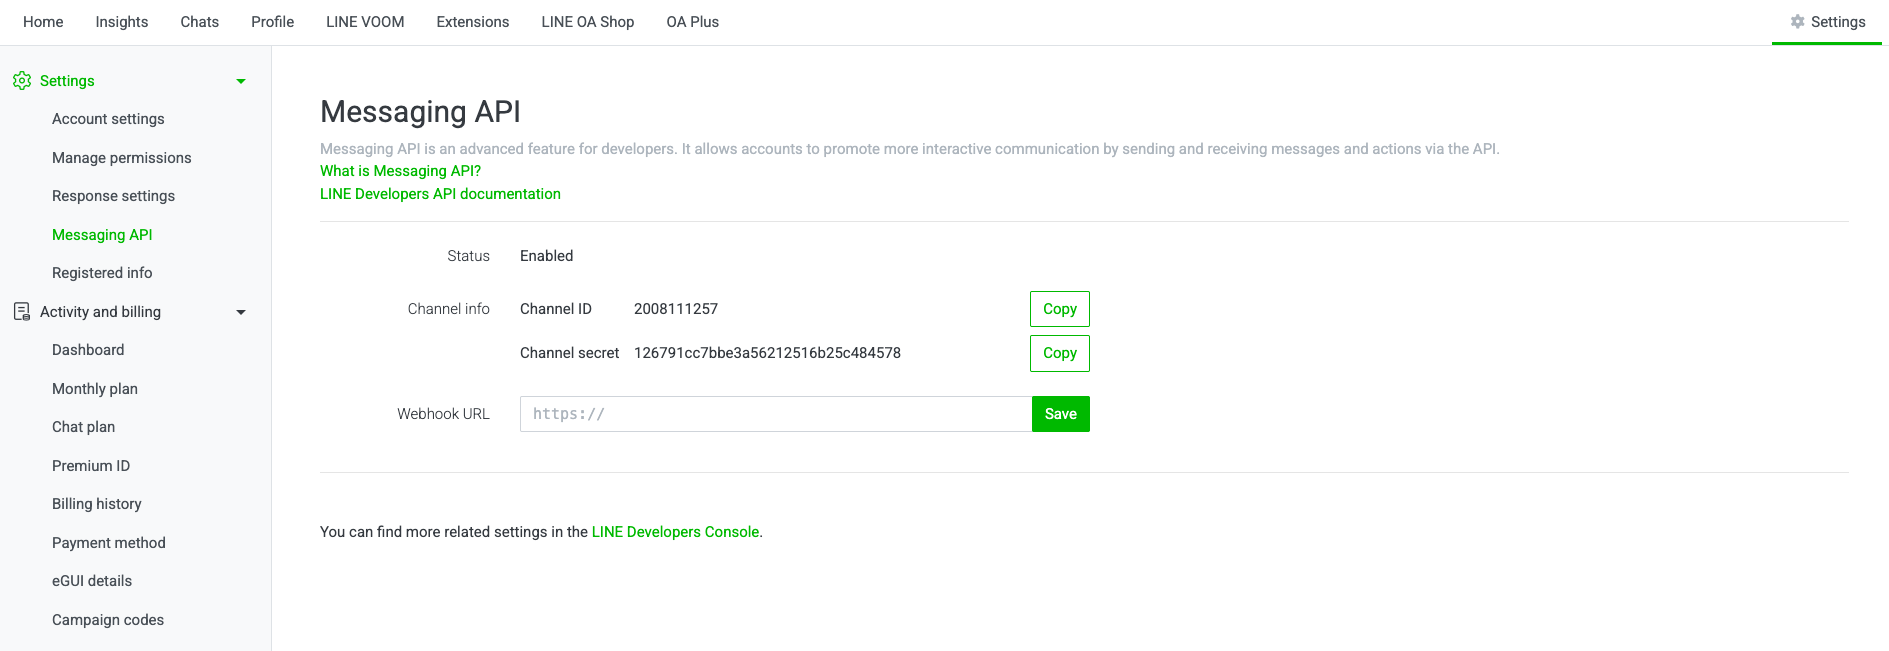Click the Enabled status text
This screenshot has height=651, width=1889.
coord(546,256)
